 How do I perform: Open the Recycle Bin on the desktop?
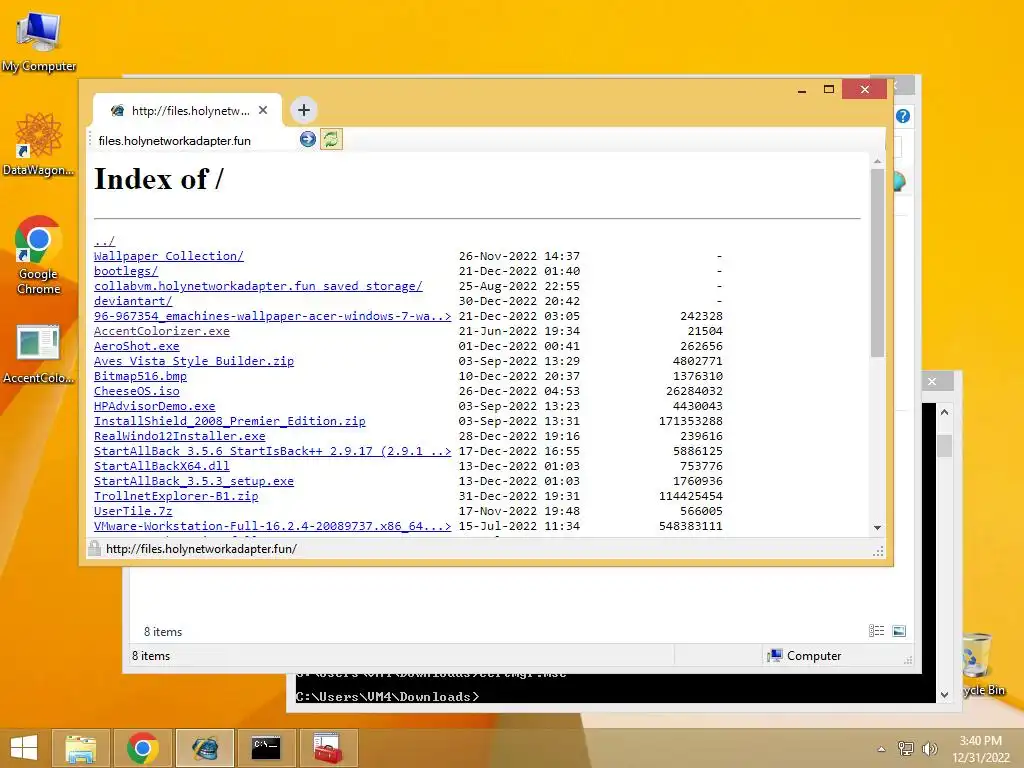coord(980,663)
